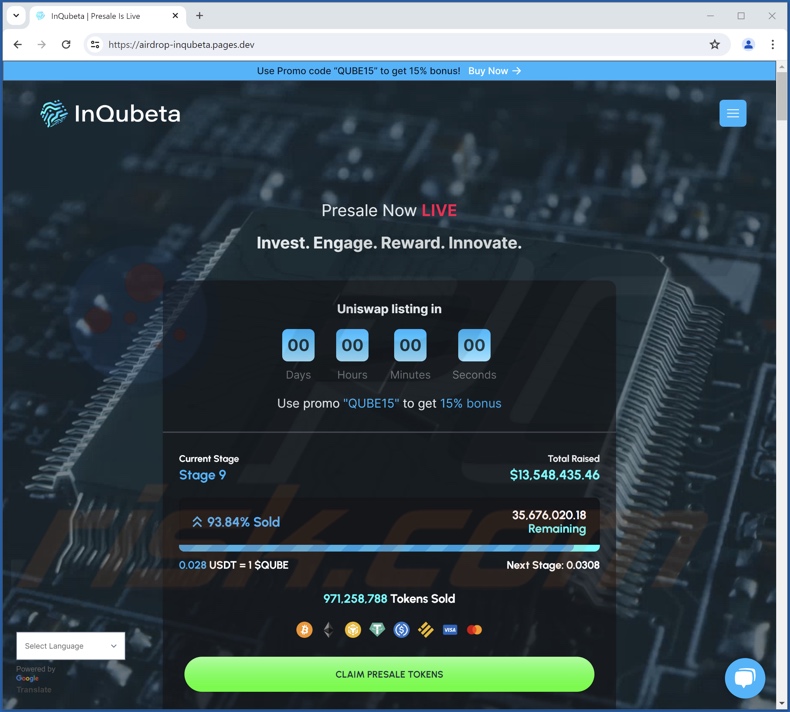
Task: Click the Hours countdown box
Action: (x=352, y=345)
